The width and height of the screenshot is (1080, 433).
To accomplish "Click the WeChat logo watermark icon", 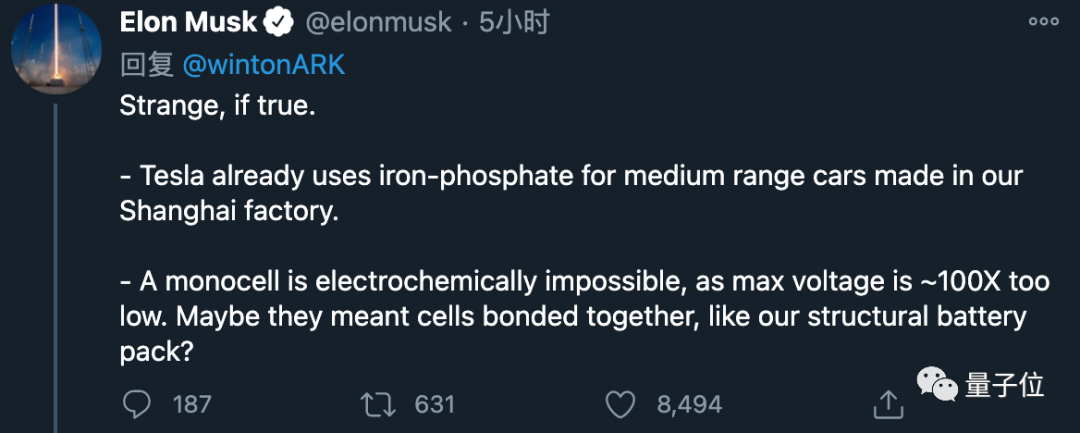I will click(x=937, y=384).
